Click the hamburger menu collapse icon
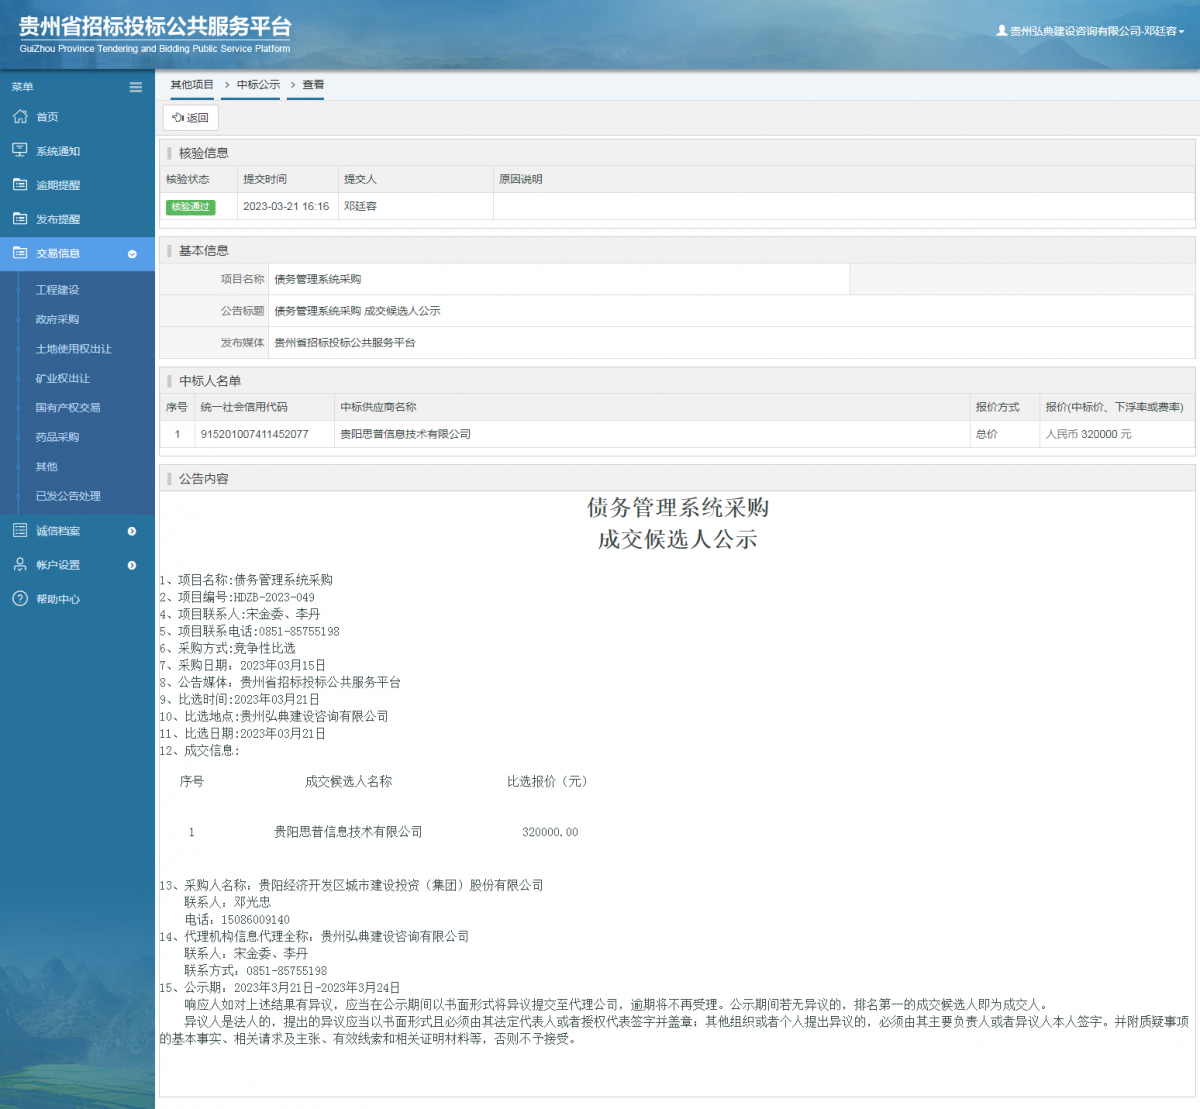1200x1109 pixels. pyautogui.click(x=135, y=87)
